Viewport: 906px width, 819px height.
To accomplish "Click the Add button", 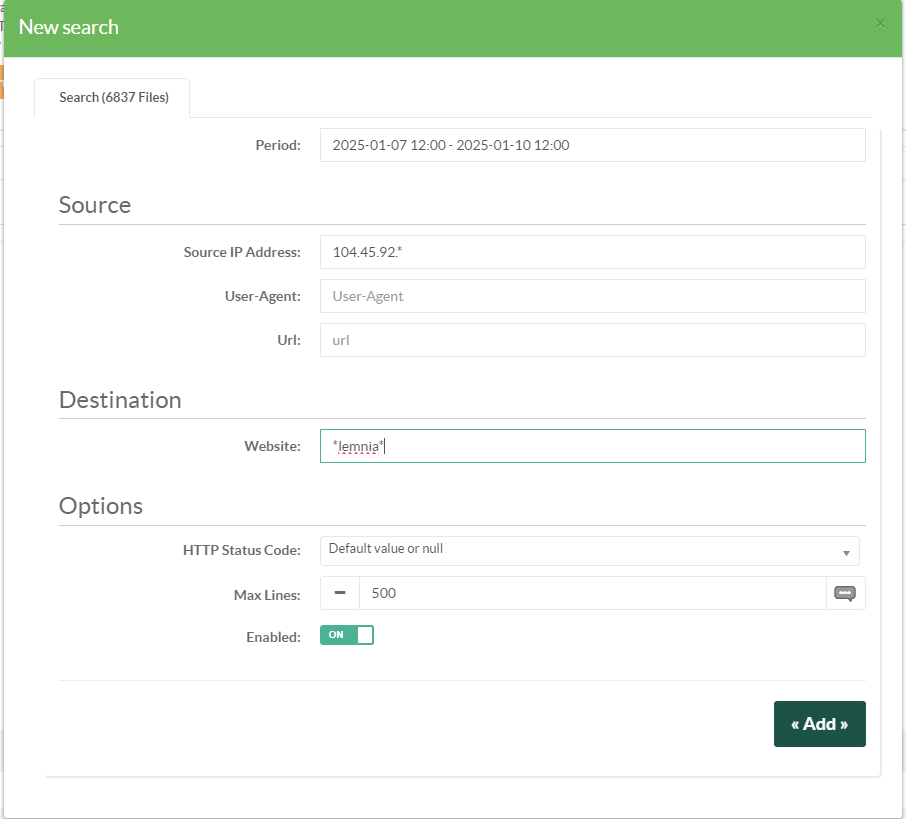I will [x=819, y=724].
